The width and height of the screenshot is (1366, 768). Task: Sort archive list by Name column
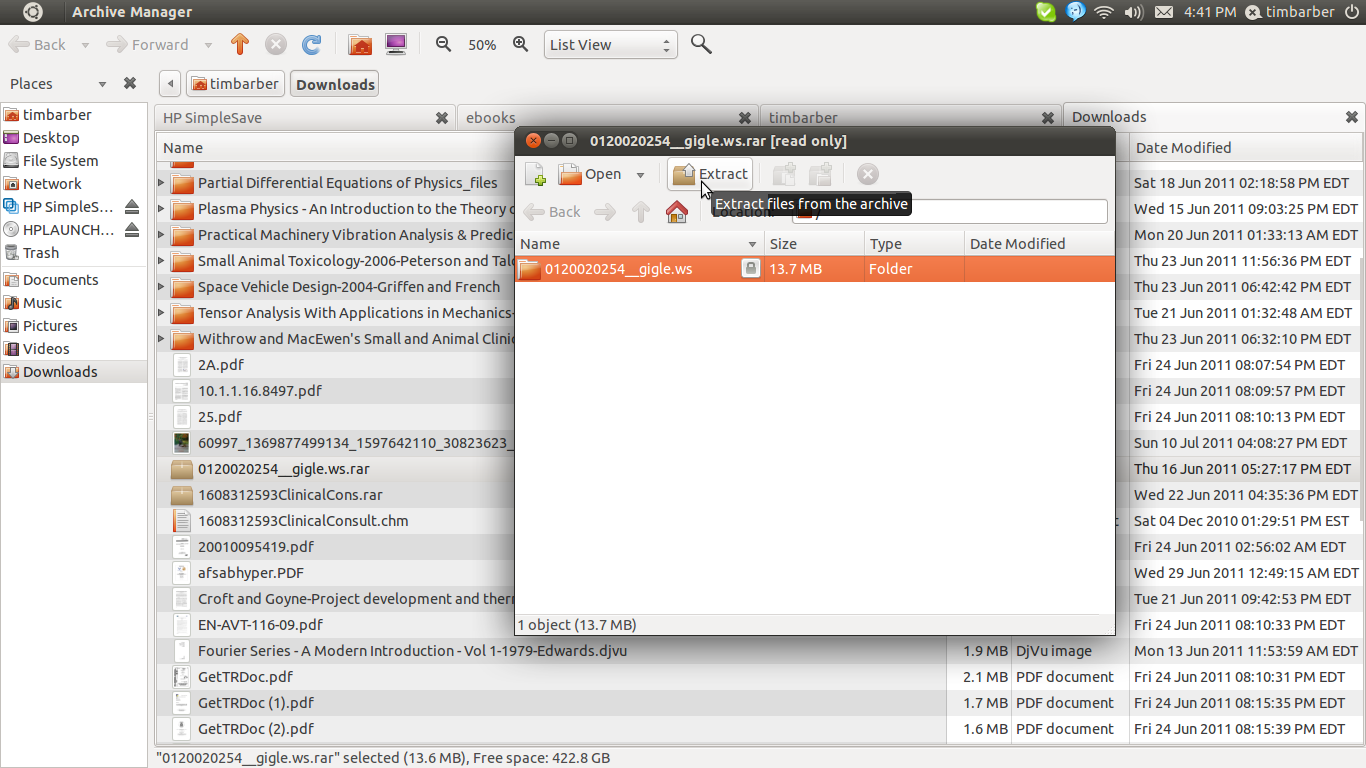[640, 244]
